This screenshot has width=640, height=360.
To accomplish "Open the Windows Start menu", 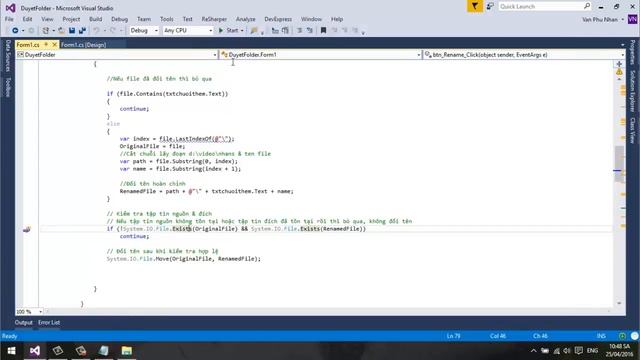I will 11,351.
